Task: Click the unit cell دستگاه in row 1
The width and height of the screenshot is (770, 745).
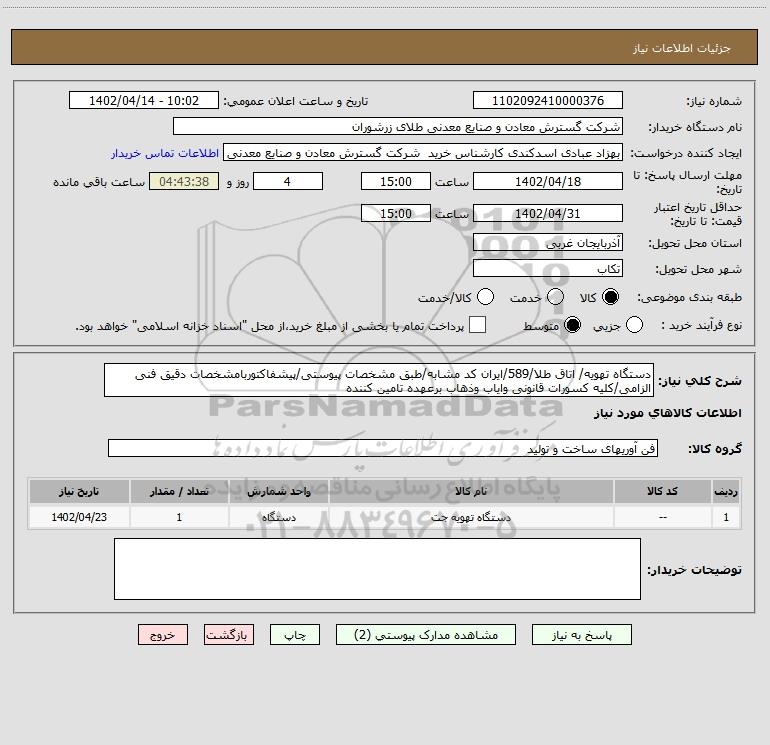Action: [x=278, y=517]
